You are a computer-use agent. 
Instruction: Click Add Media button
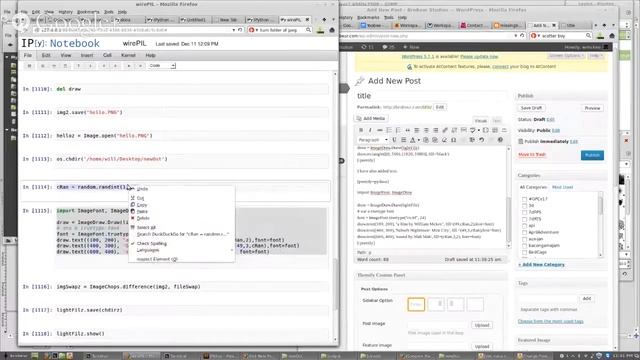point(371,118)
